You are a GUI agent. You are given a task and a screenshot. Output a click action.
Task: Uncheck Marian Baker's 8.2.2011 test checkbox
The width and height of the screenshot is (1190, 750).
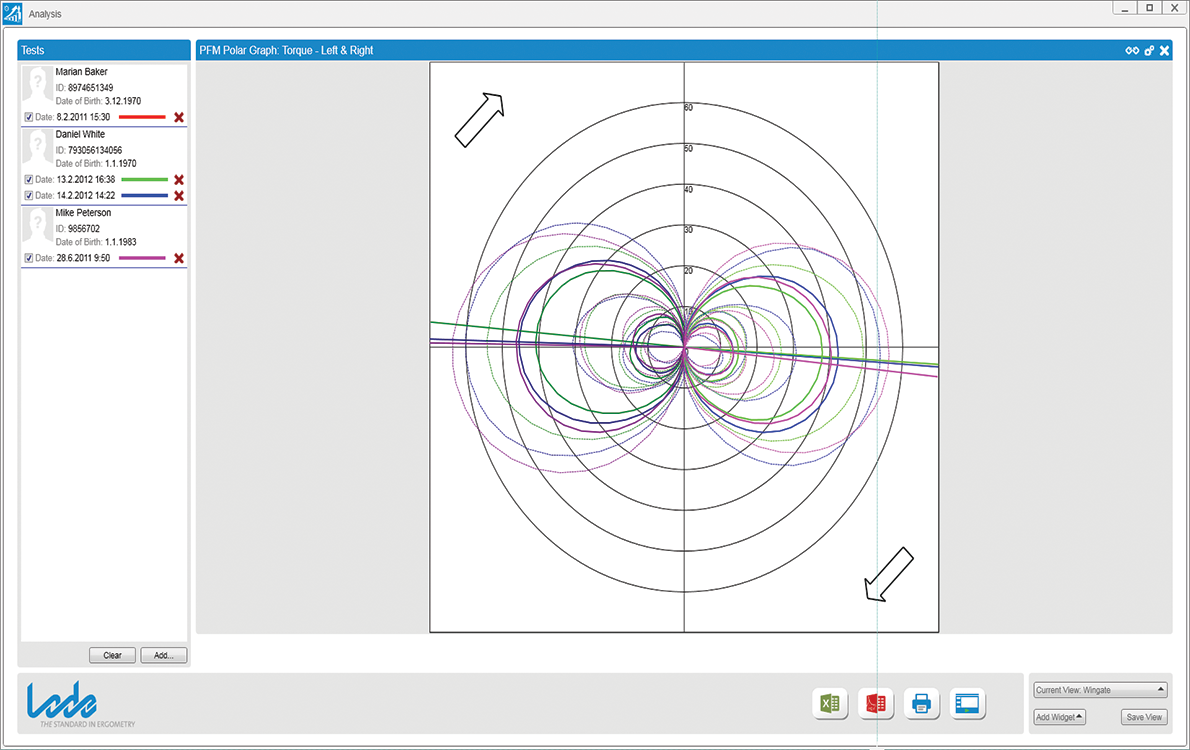[x=29, y=118]
